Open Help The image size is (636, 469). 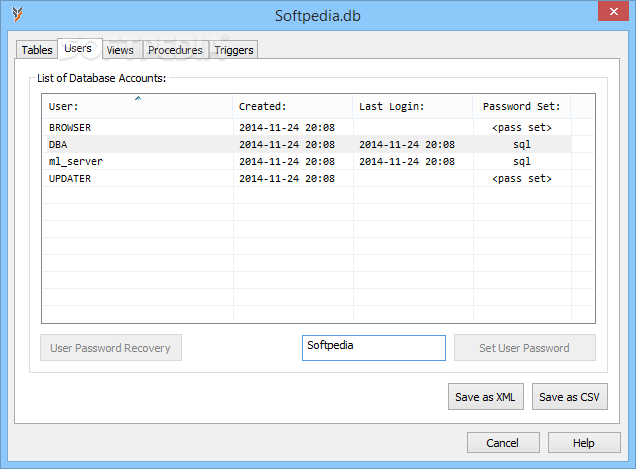(584, 443)
